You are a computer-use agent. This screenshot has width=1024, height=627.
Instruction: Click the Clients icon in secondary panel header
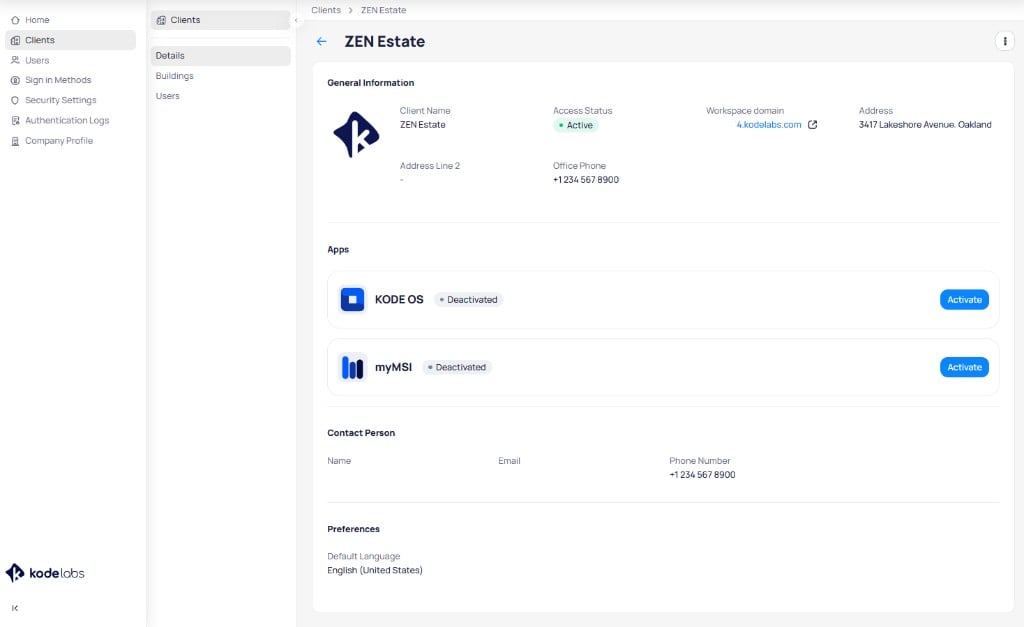[x=161, y=20]
